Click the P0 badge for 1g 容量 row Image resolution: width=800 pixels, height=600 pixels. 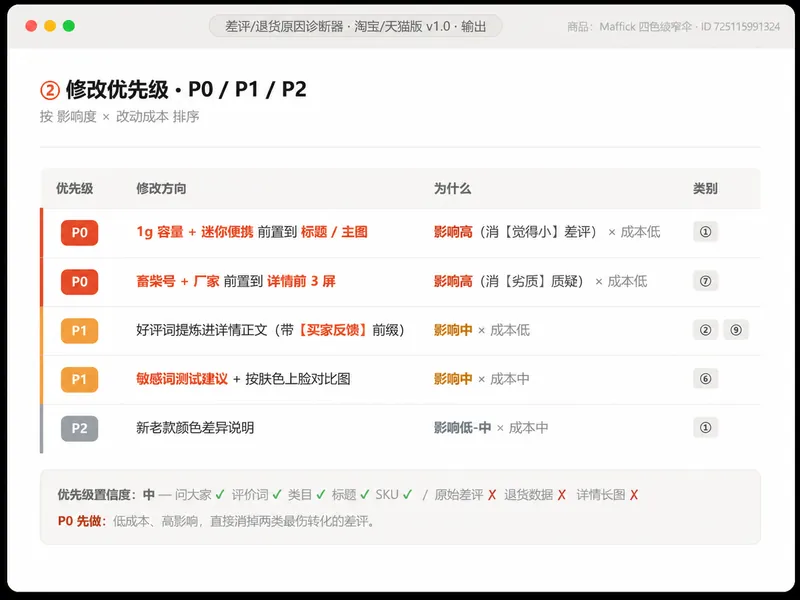tap(79, 233)
